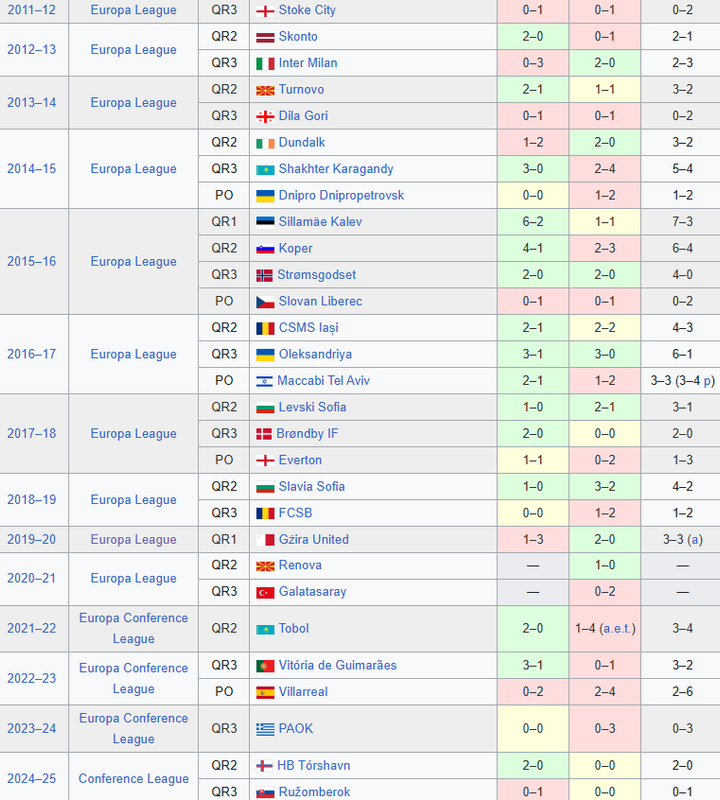Select the QR1 round cell in Gżira United row
The image size is (720, 800).
pyautogui.click(x=224, y=539)
